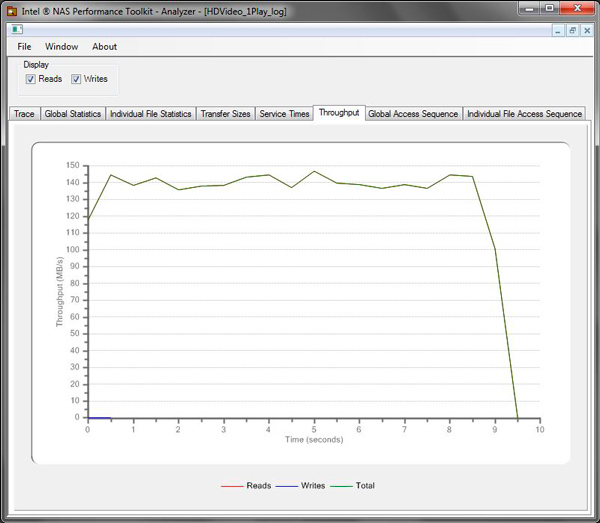Select the Transfer Sizes tab

[225, 114]
